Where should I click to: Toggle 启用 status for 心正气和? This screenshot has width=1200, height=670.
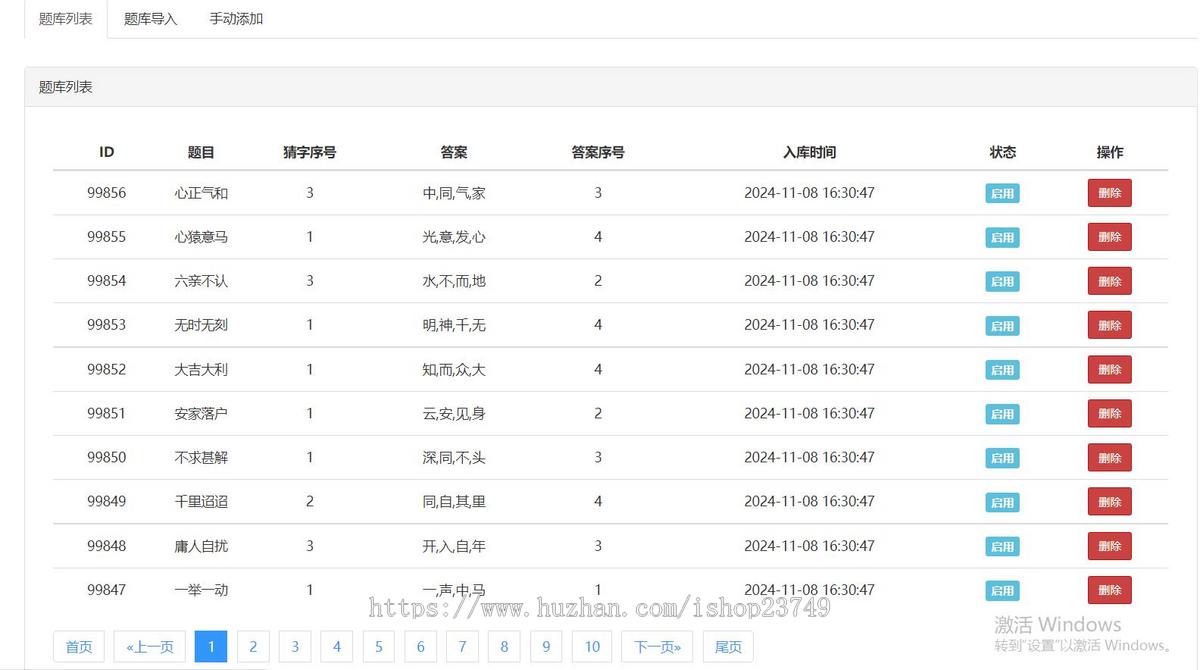tap(1002, 194)
